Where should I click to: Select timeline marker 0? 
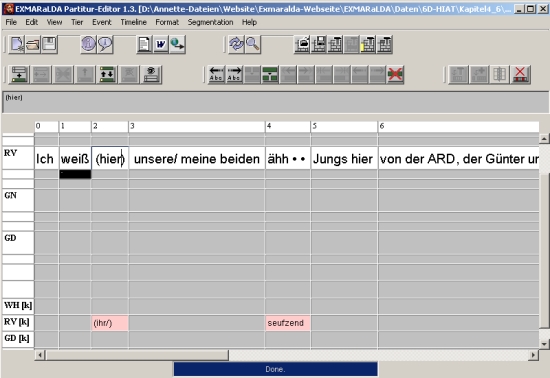46,126
